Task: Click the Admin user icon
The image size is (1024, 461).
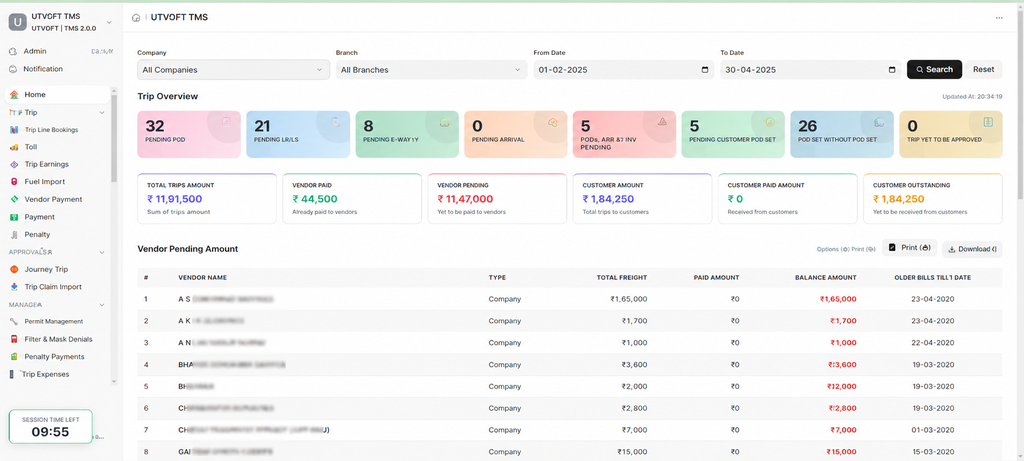Action: (x=13, y=51)
